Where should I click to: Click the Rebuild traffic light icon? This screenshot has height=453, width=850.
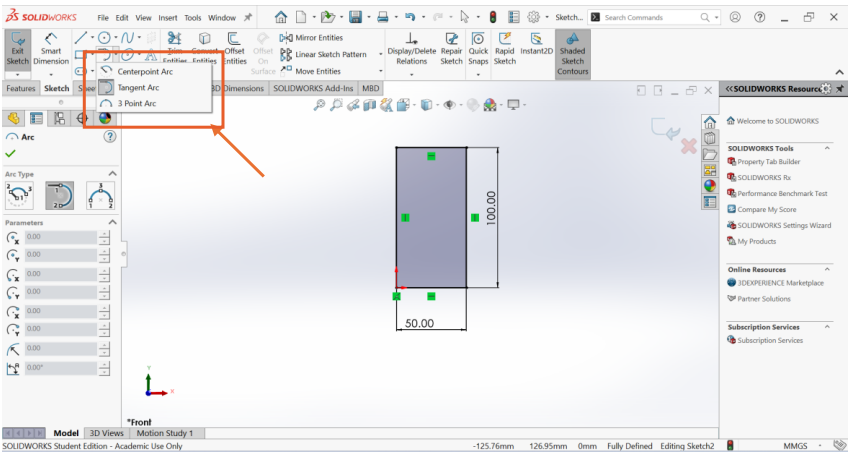pos(493,17)
